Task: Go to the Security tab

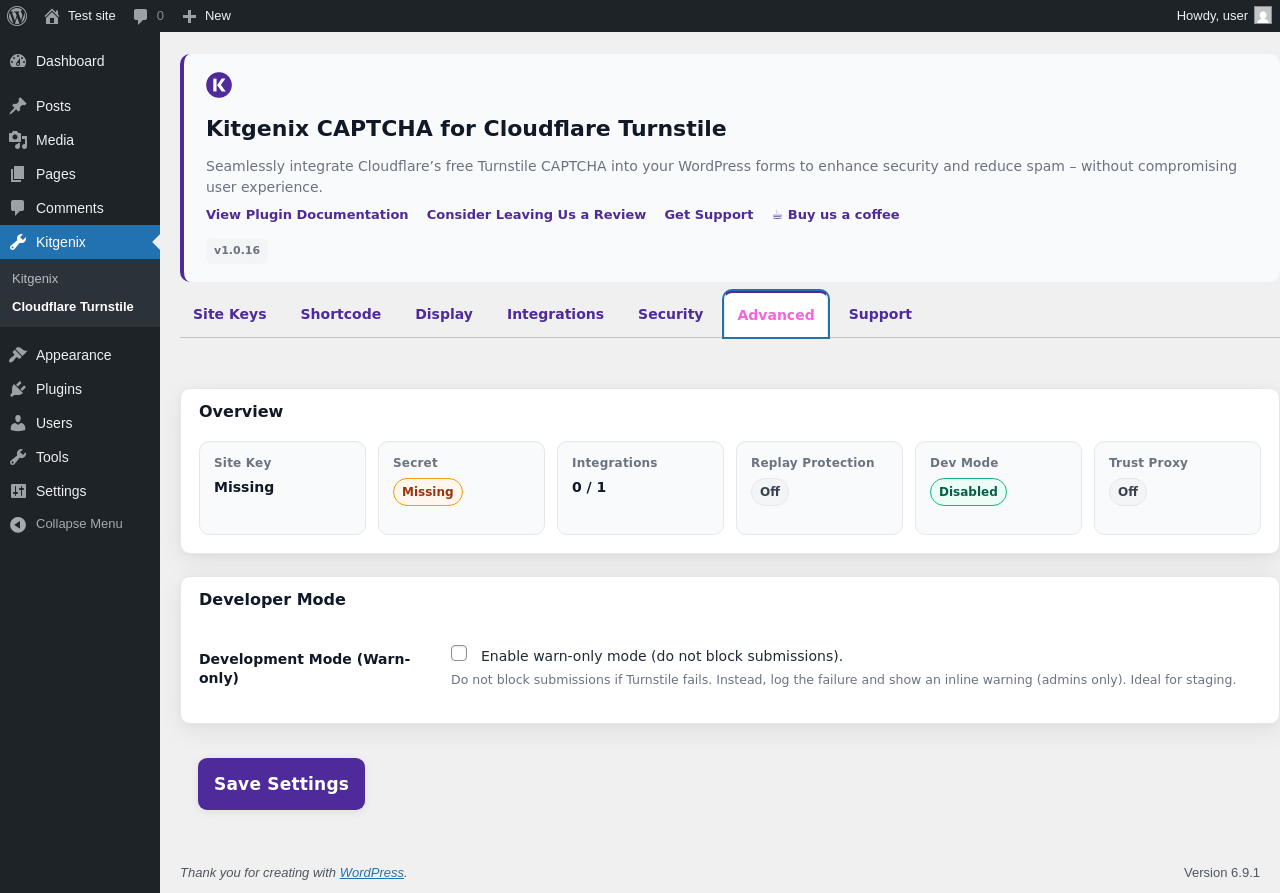Action: pos(670,314)
